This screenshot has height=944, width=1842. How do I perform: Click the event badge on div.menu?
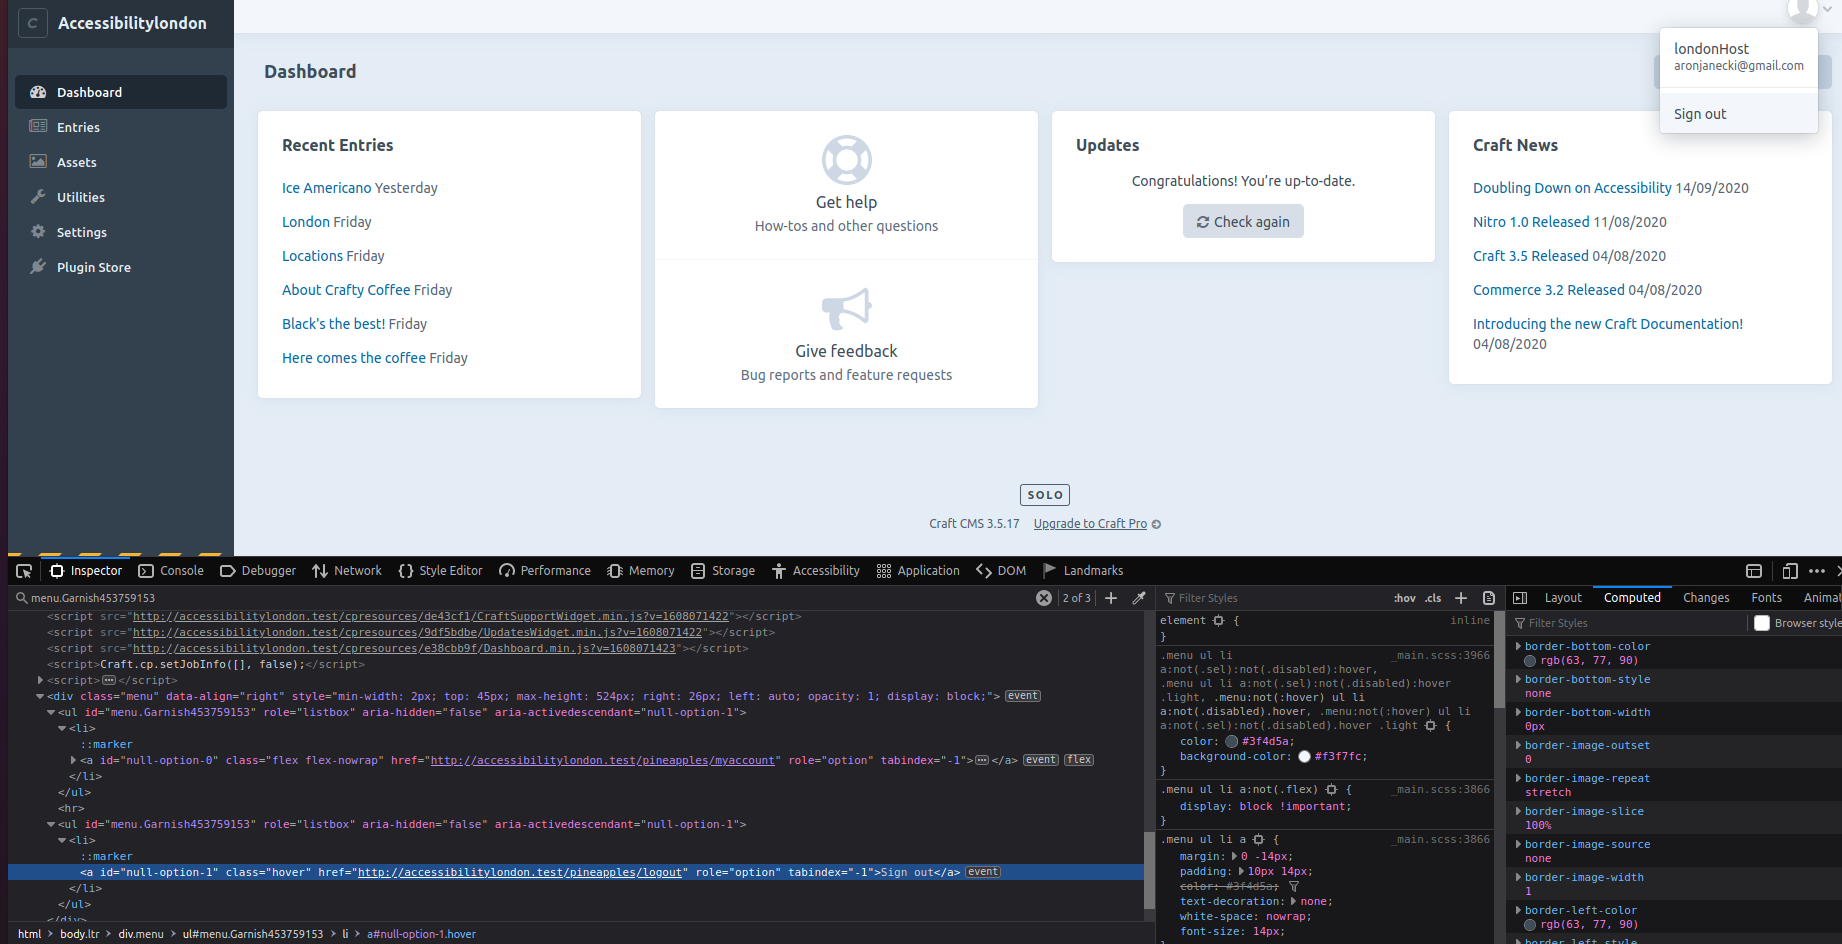click(1023, 696)
